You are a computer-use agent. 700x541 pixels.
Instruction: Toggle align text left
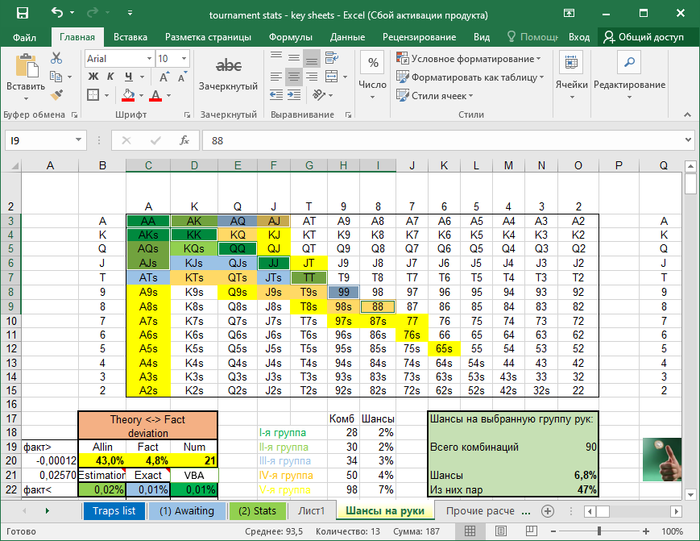tap(276, 76)
